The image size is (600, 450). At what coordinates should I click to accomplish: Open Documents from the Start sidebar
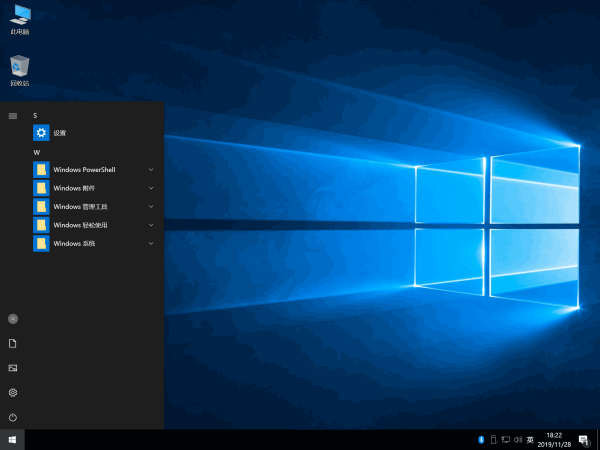pyautogui.click(x=13, y=343)
